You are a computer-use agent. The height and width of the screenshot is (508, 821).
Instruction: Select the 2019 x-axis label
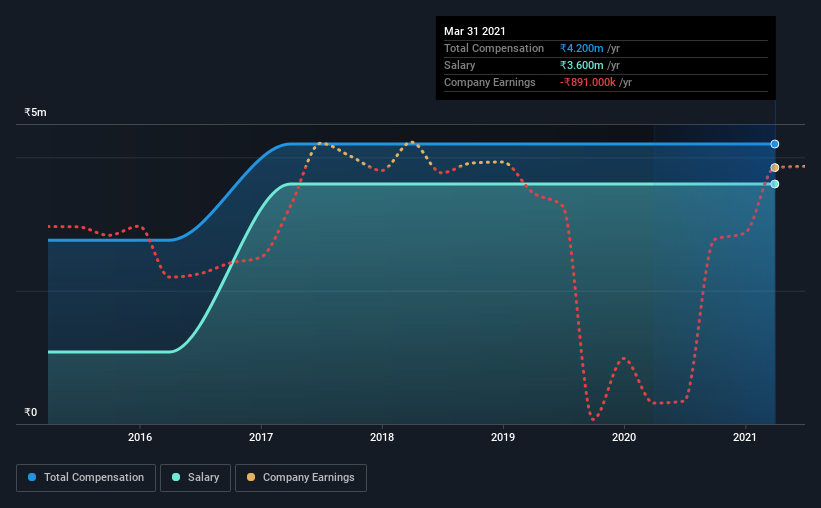(503, 437)
